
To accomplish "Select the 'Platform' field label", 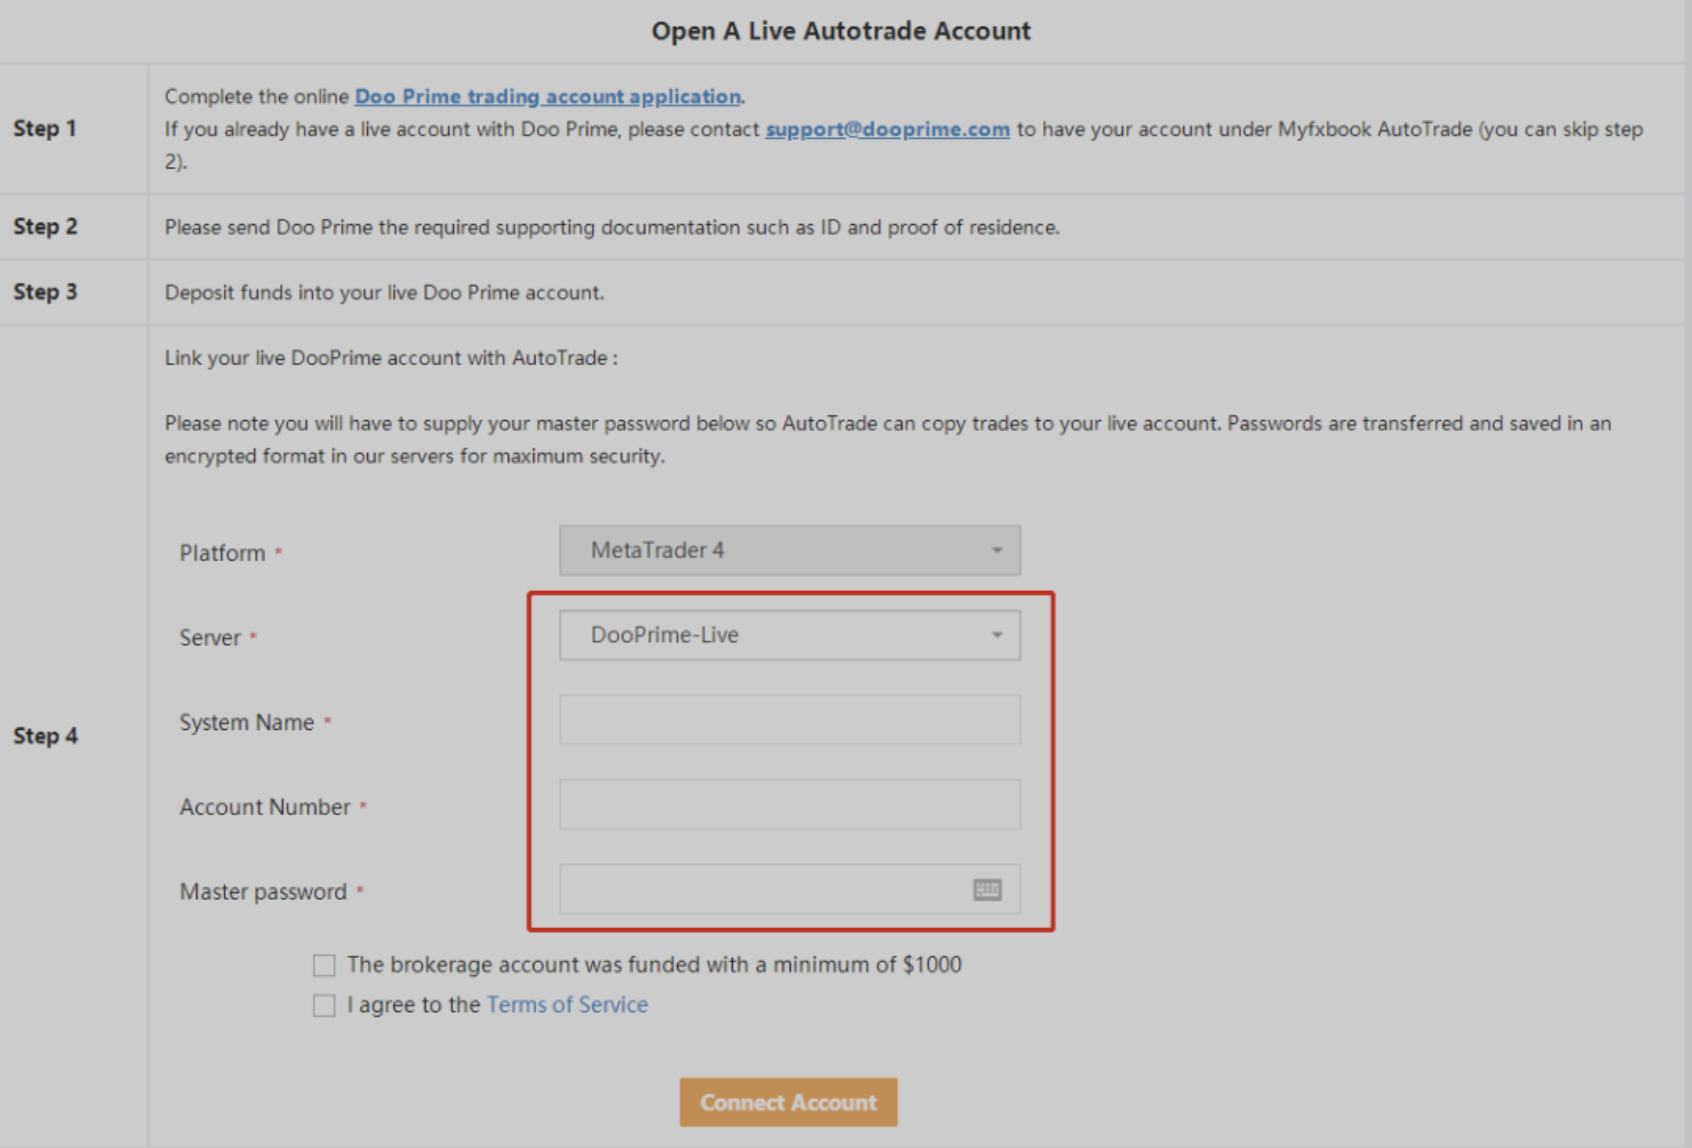I will click(x=222, y=553).
